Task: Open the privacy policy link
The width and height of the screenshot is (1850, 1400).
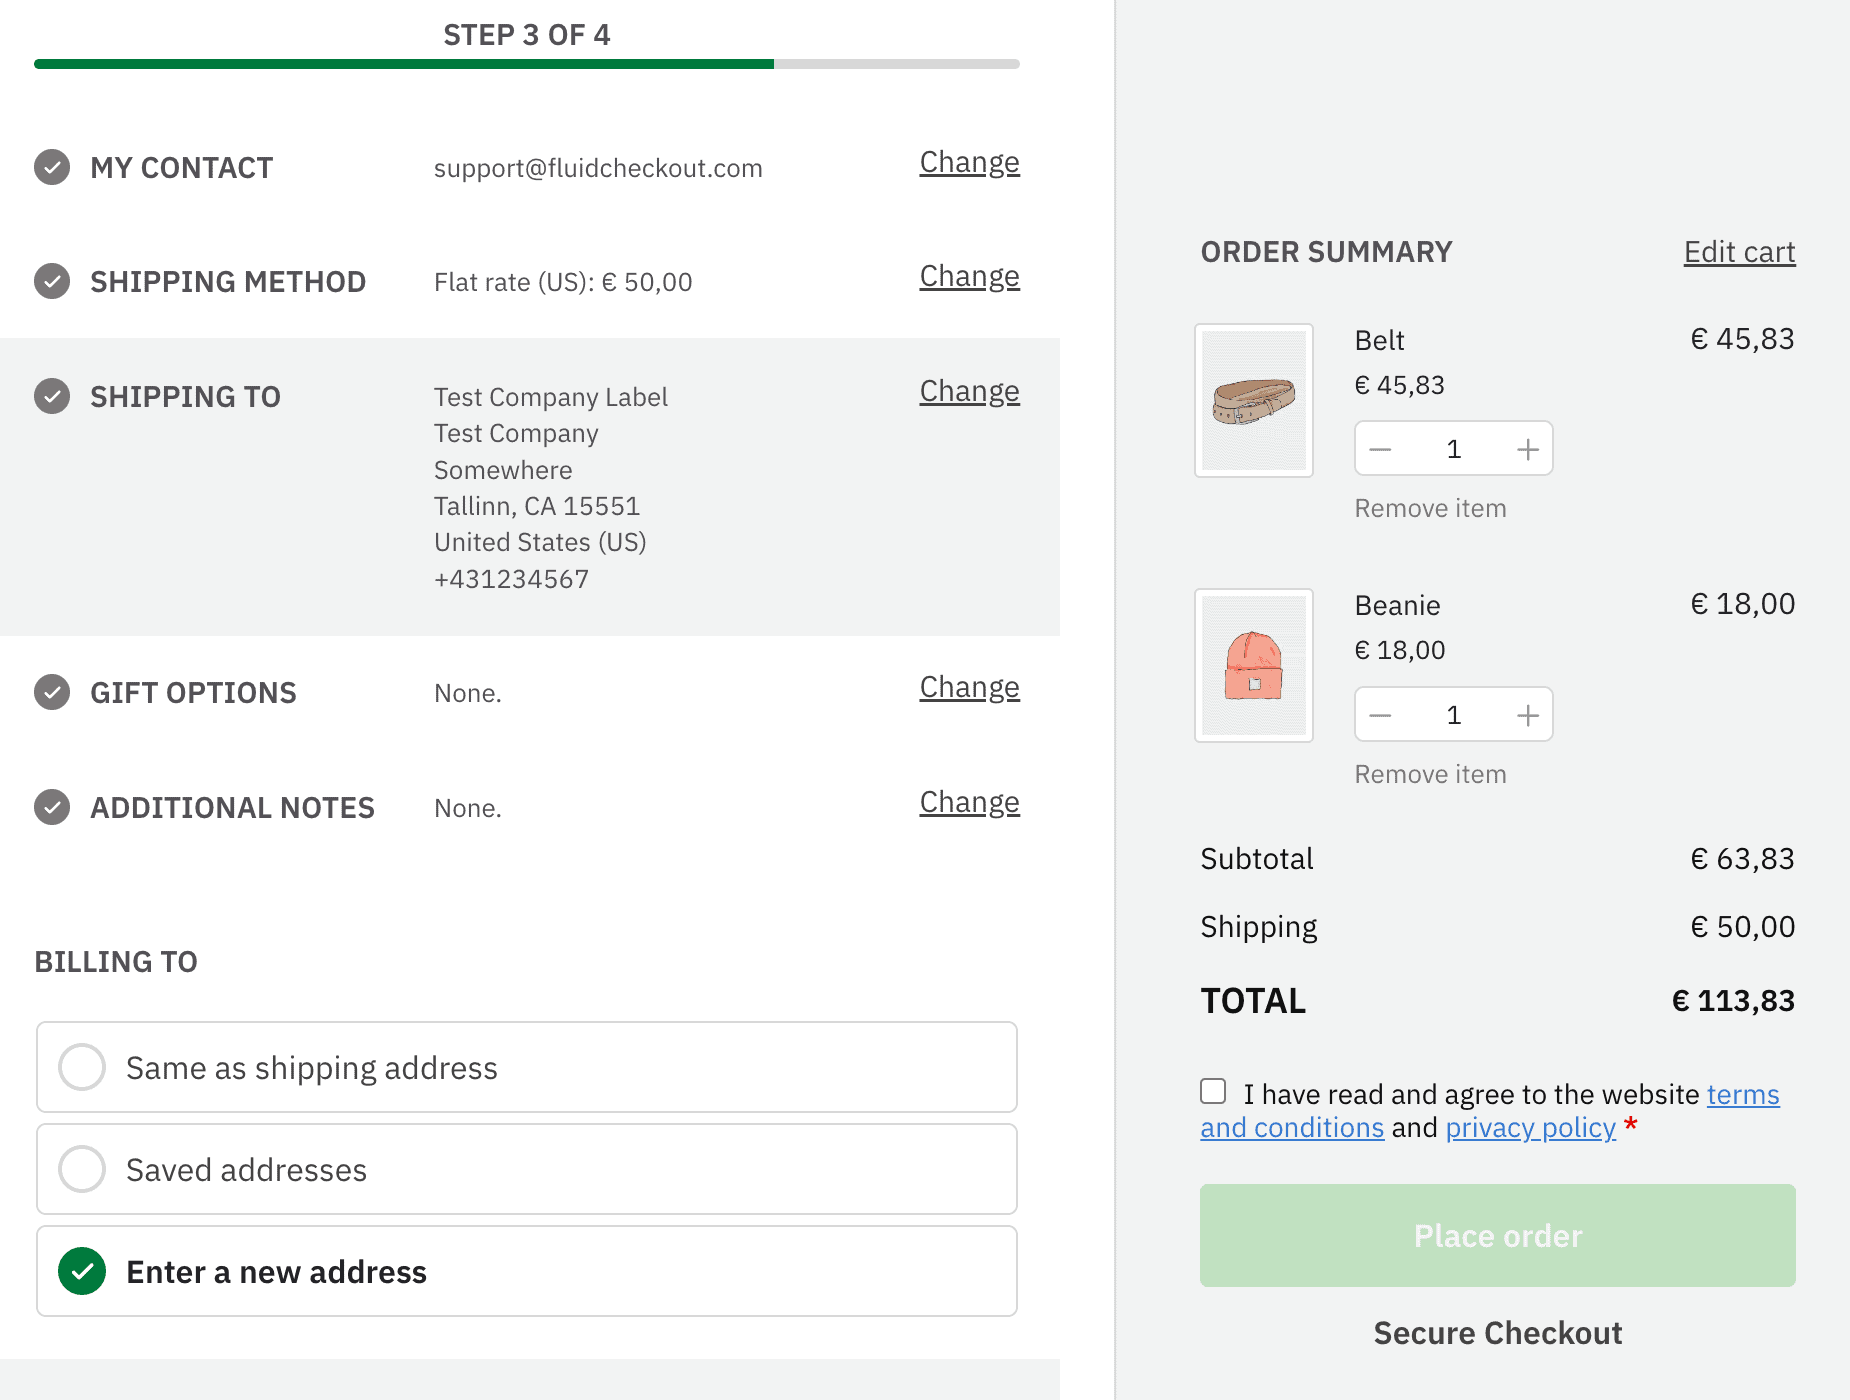Action: [1529, 1127]
